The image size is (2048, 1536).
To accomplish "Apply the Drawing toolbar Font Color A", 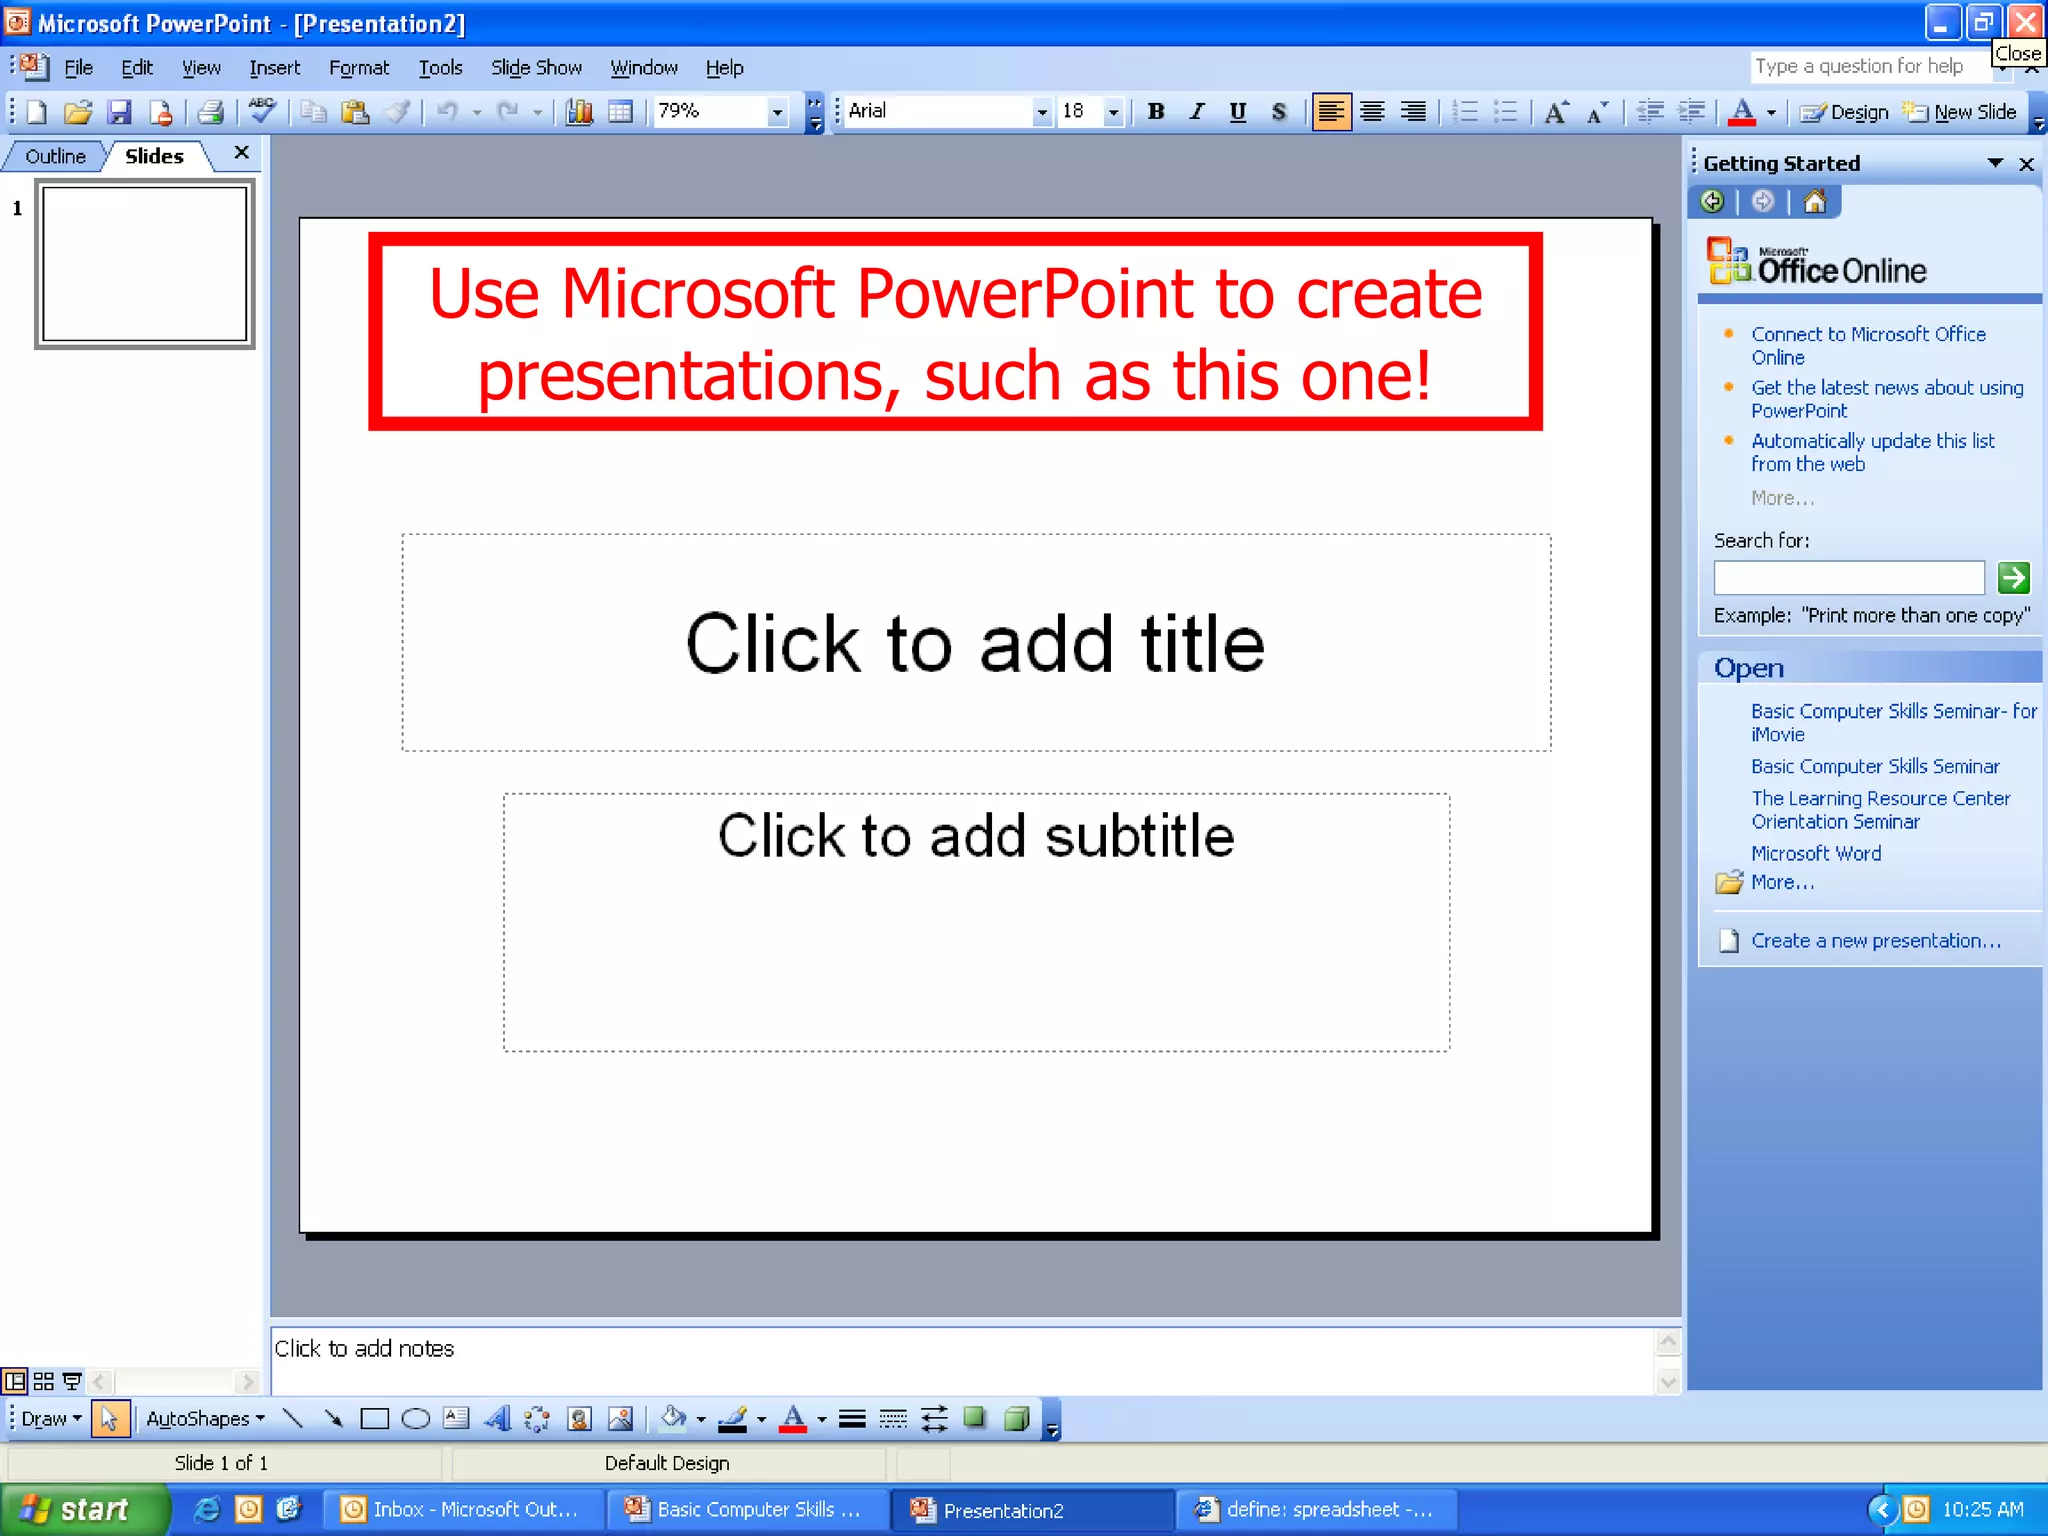I will coord(793,1418).
